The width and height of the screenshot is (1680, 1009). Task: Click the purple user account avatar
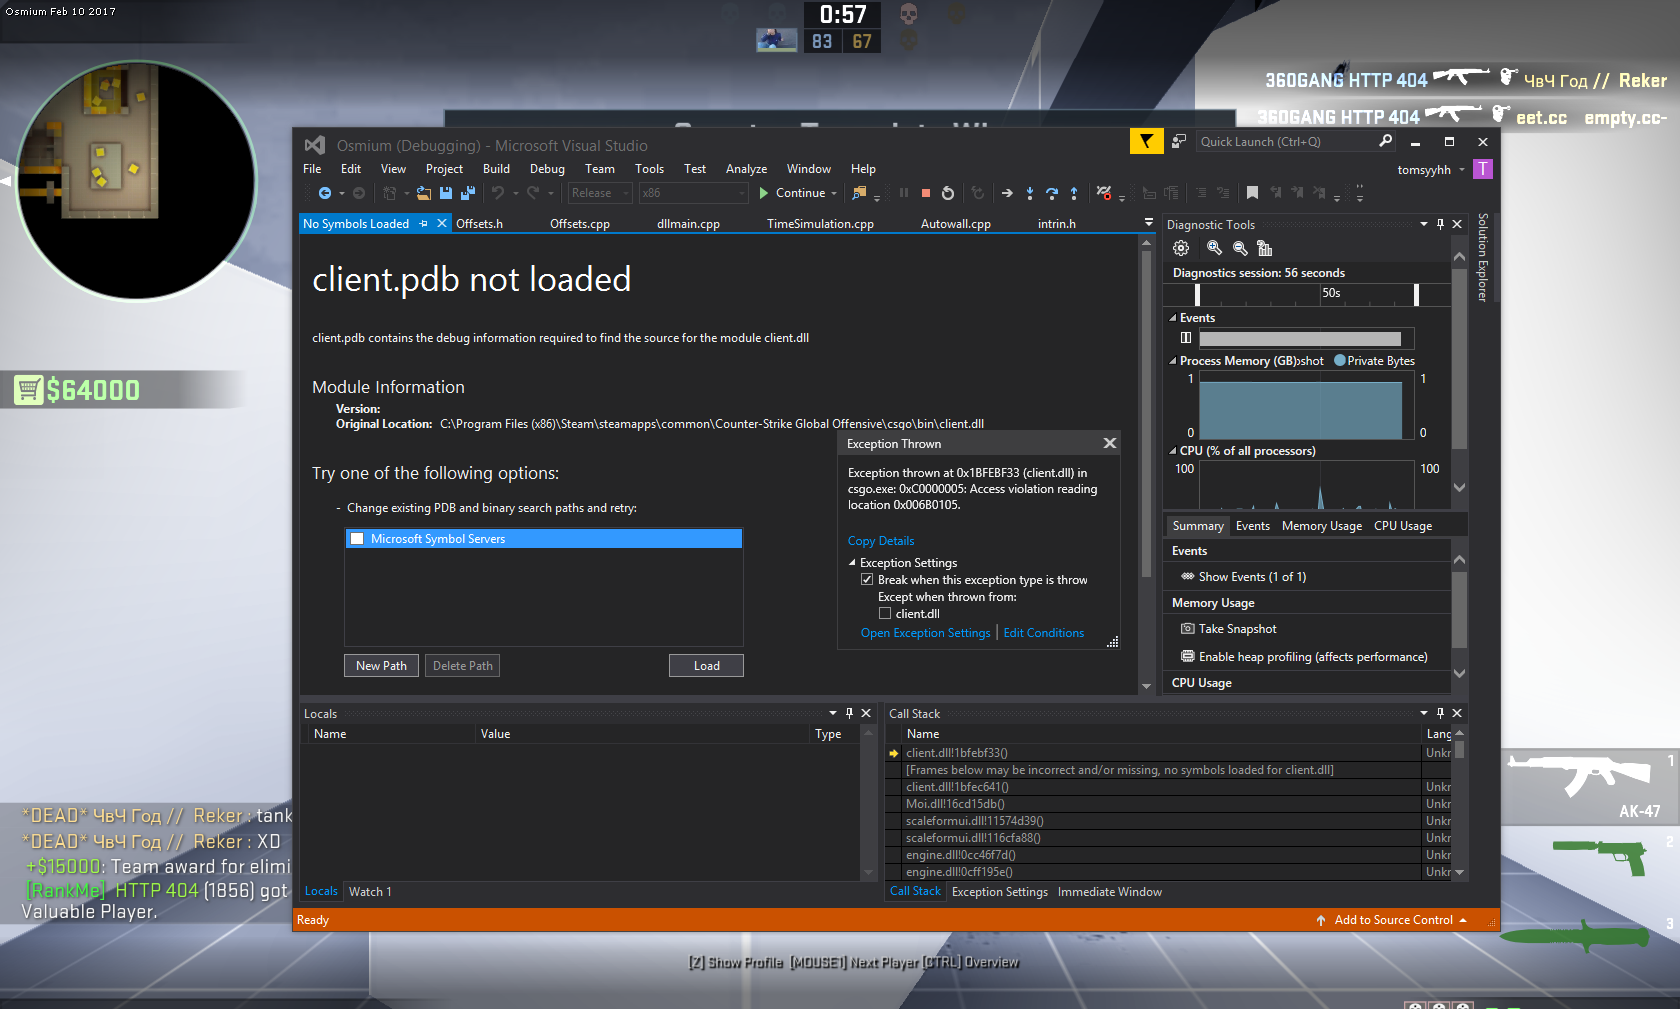pos(1483,169)
